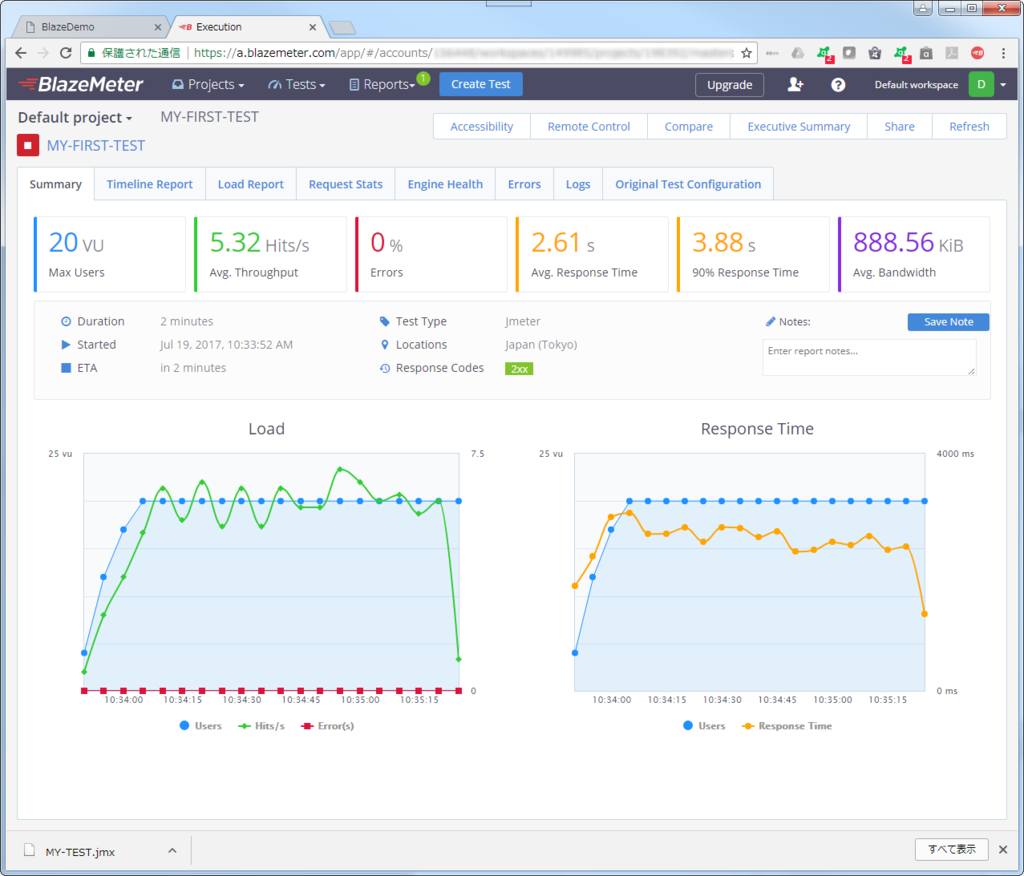Image resolution: width=1024 pixels, height=876 pixels.
Task: Click the Locations pin icon
Action: [385, 344]
